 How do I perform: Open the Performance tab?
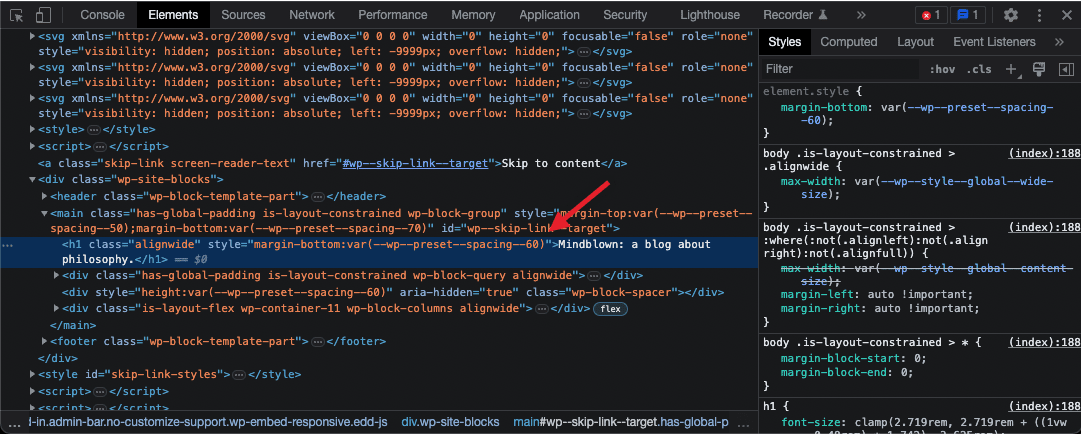pyautogui.click(x=393, y=14)
